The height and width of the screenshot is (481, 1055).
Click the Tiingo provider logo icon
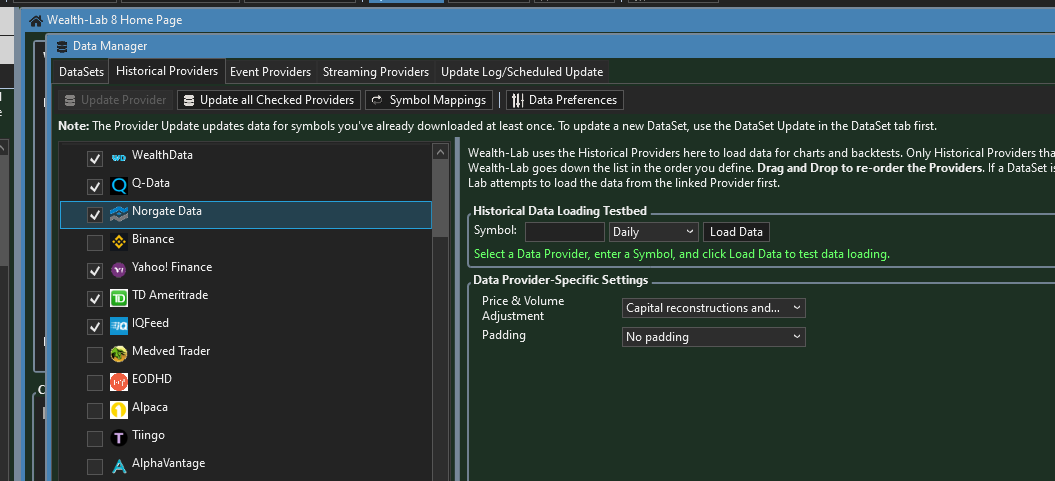[x=119, y=438]
